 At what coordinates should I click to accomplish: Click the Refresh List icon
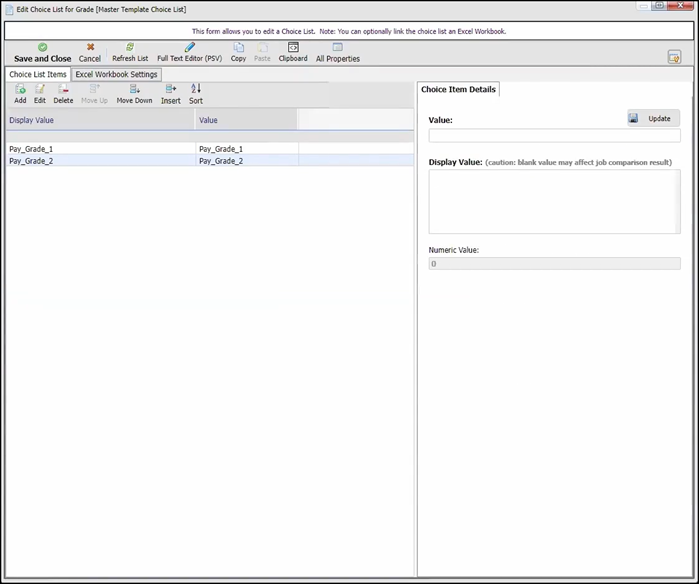(x=129, y=47)
